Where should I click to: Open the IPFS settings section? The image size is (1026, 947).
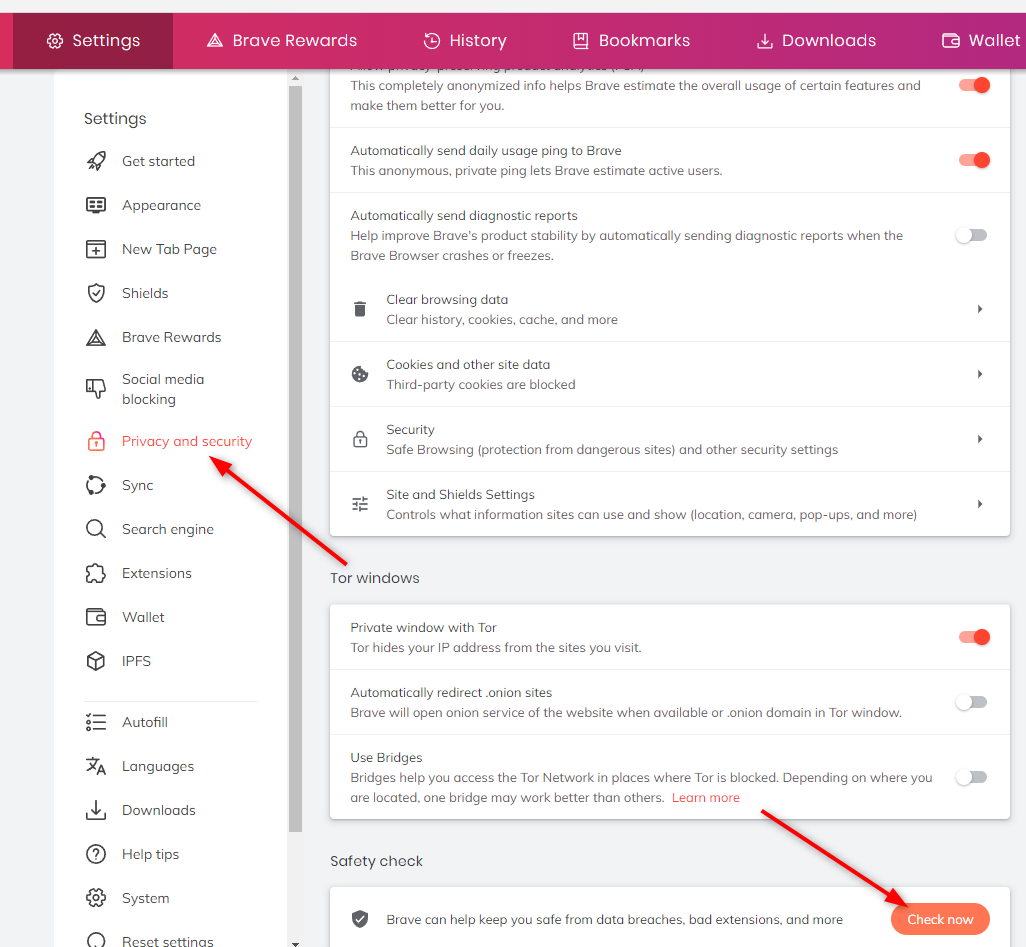(x=136, y=661)
